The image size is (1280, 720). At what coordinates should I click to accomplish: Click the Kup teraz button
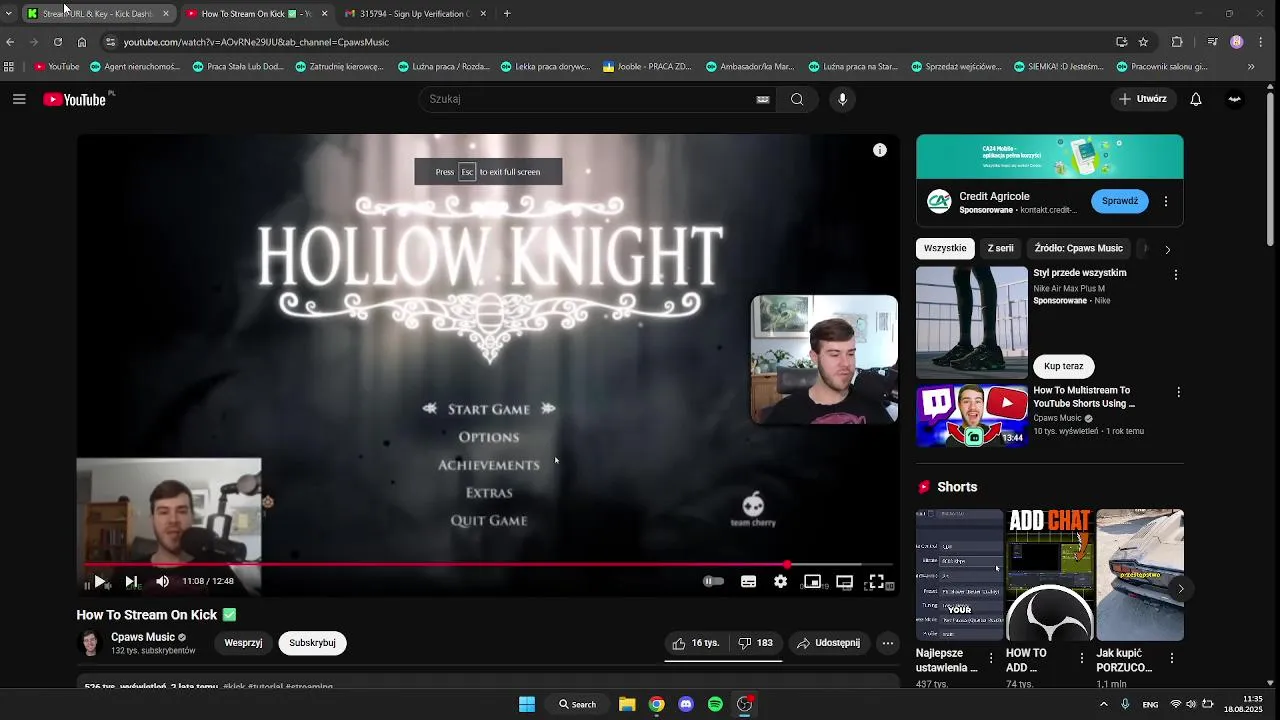click(x=1063, y=366)
